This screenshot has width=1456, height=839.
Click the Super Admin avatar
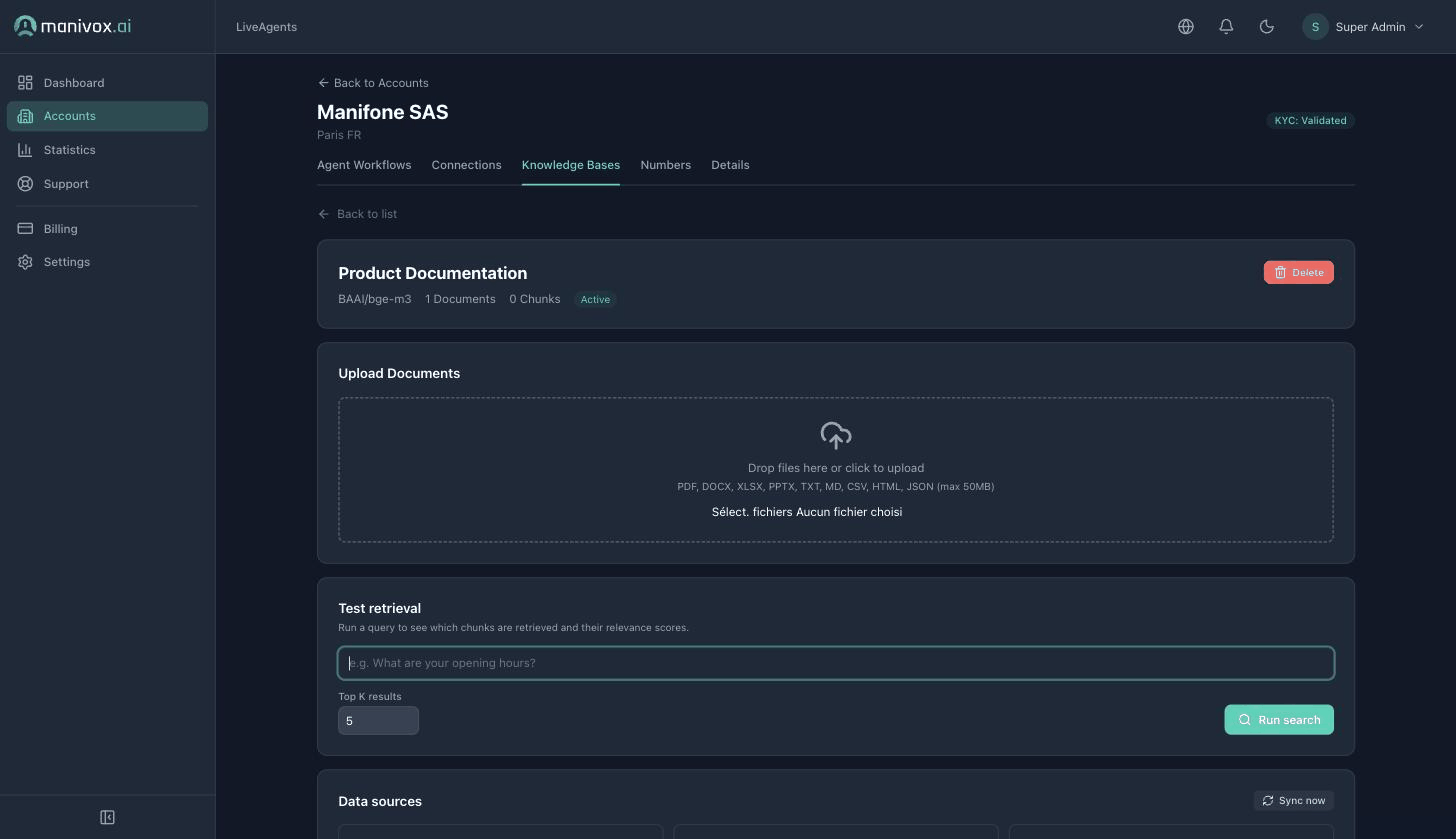(1315, 27)
